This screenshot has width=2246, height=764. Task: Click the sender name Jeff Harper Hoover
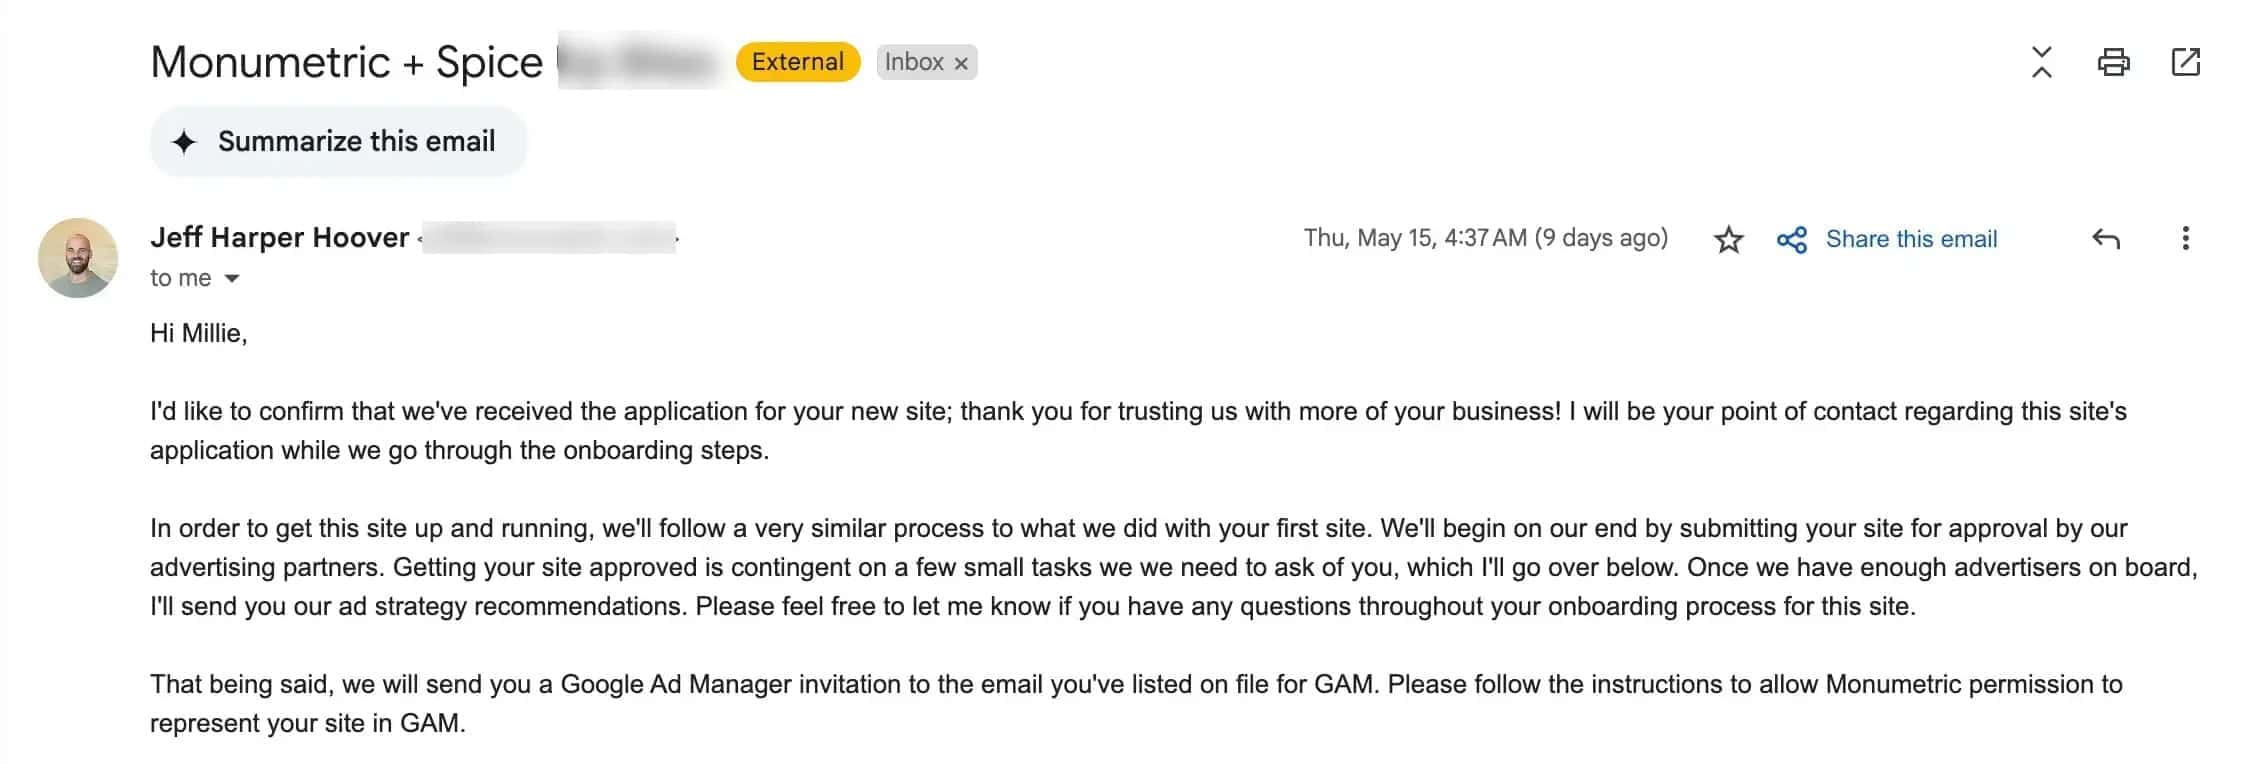[x=279, y=237]
